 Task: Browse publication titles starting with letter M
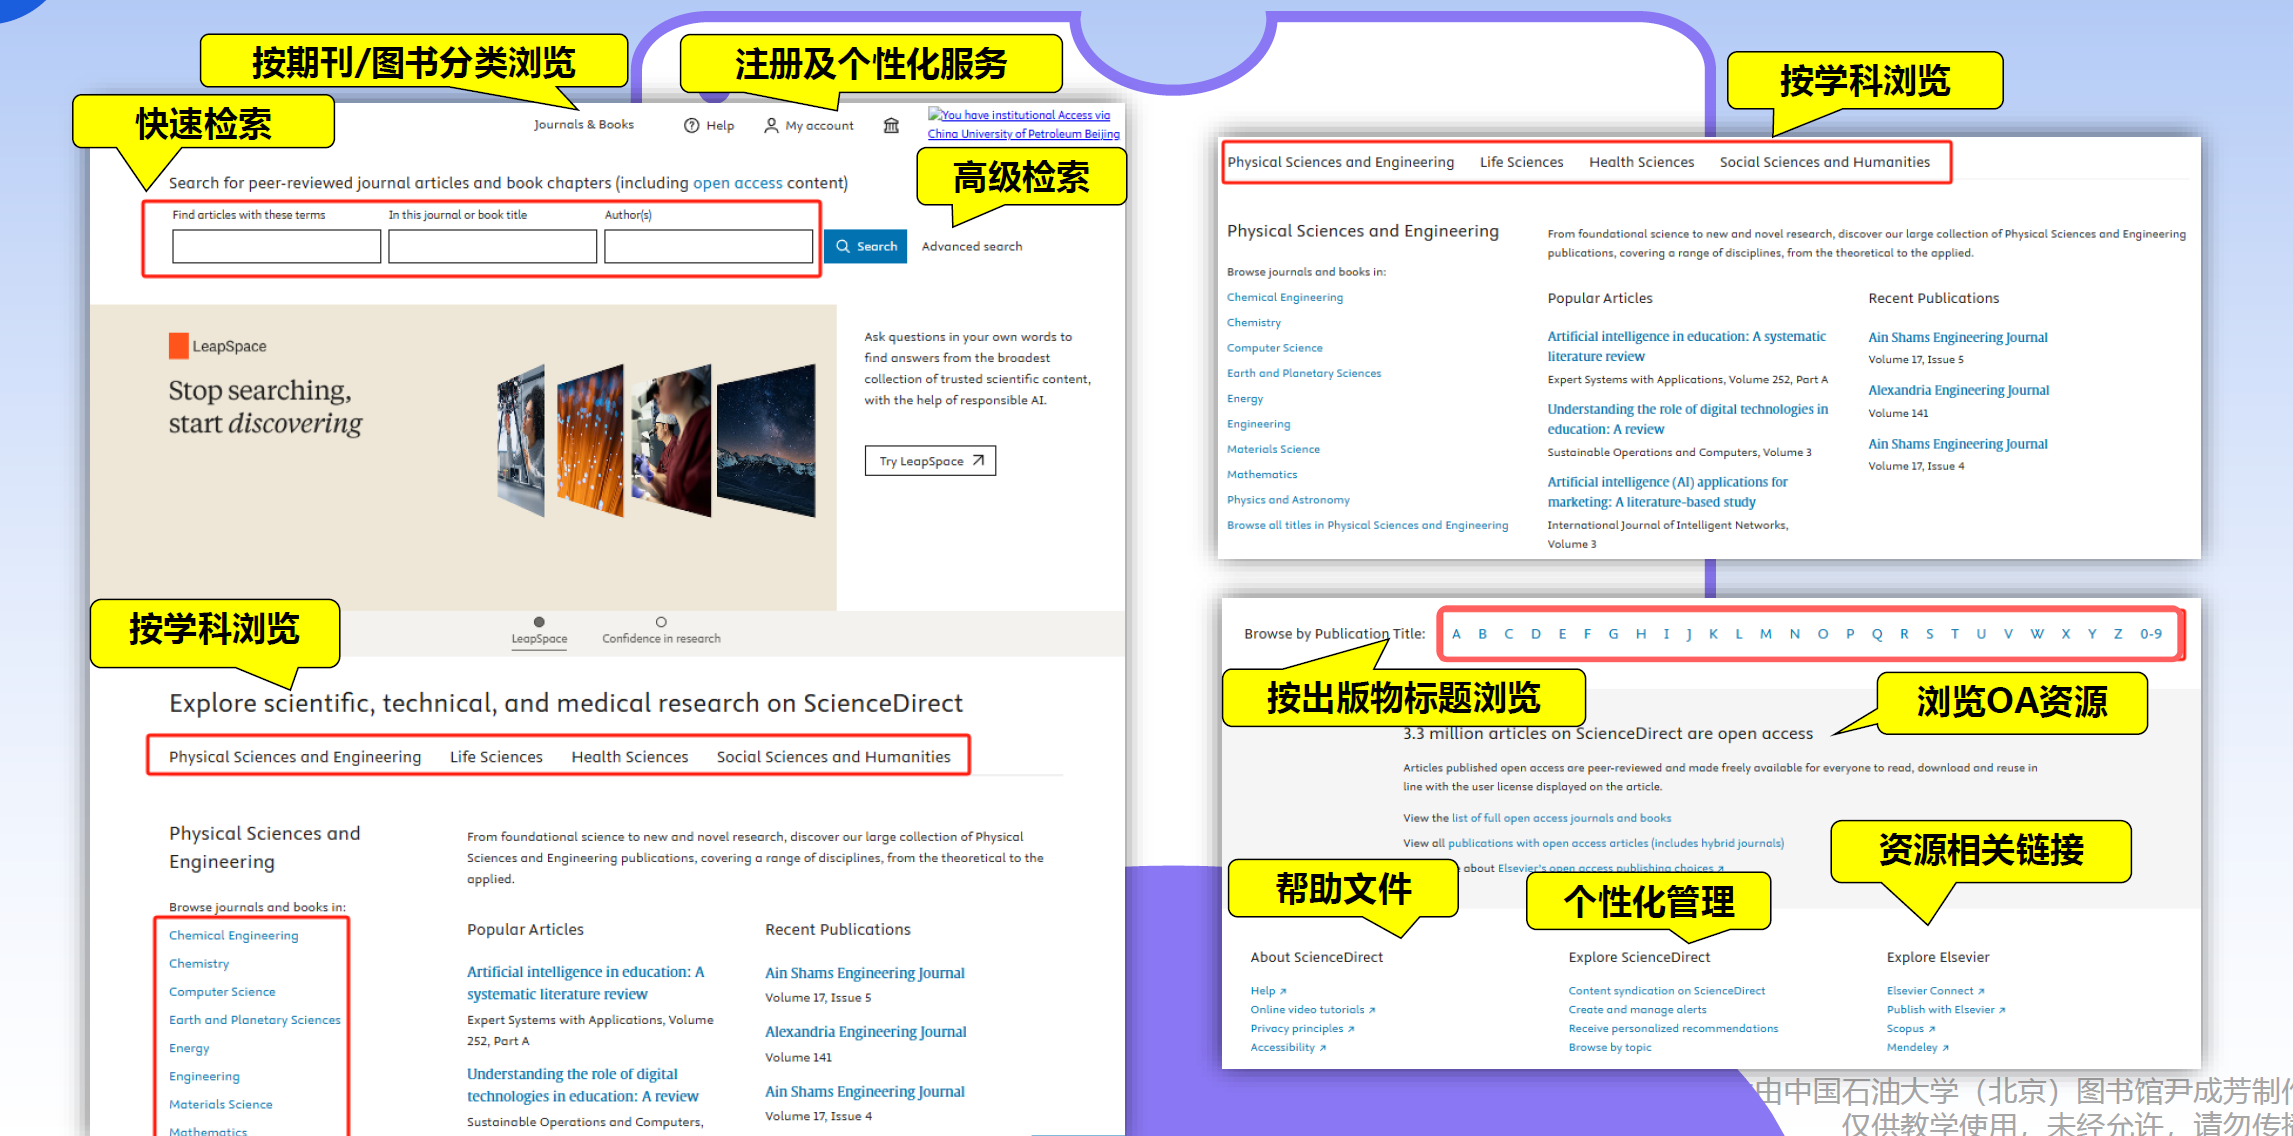[x=1766, y=634]
